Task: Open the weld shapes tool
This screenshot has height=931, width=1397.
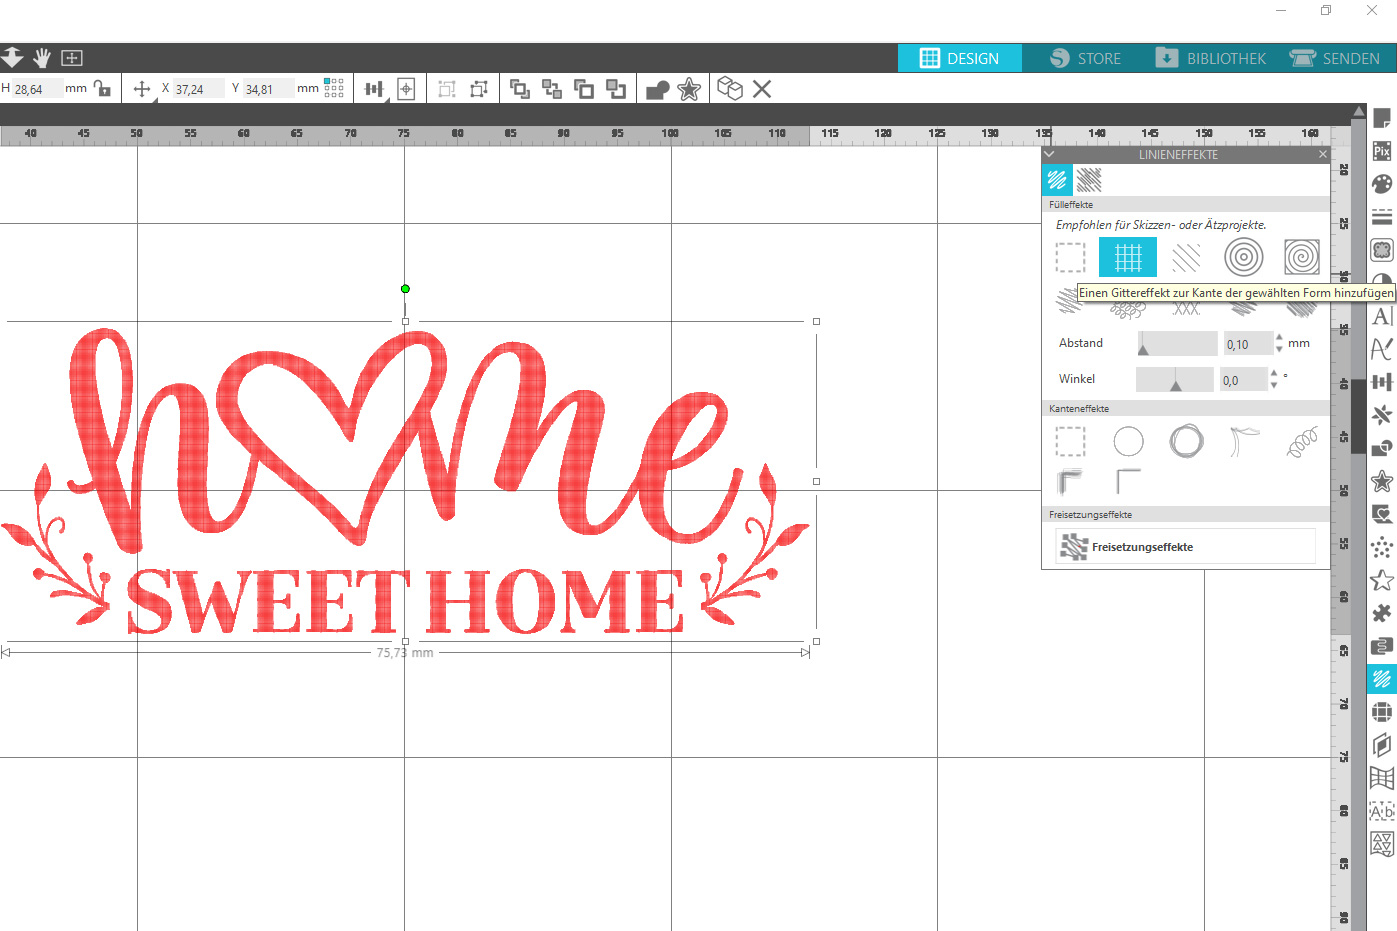Action: pos(657,89)
